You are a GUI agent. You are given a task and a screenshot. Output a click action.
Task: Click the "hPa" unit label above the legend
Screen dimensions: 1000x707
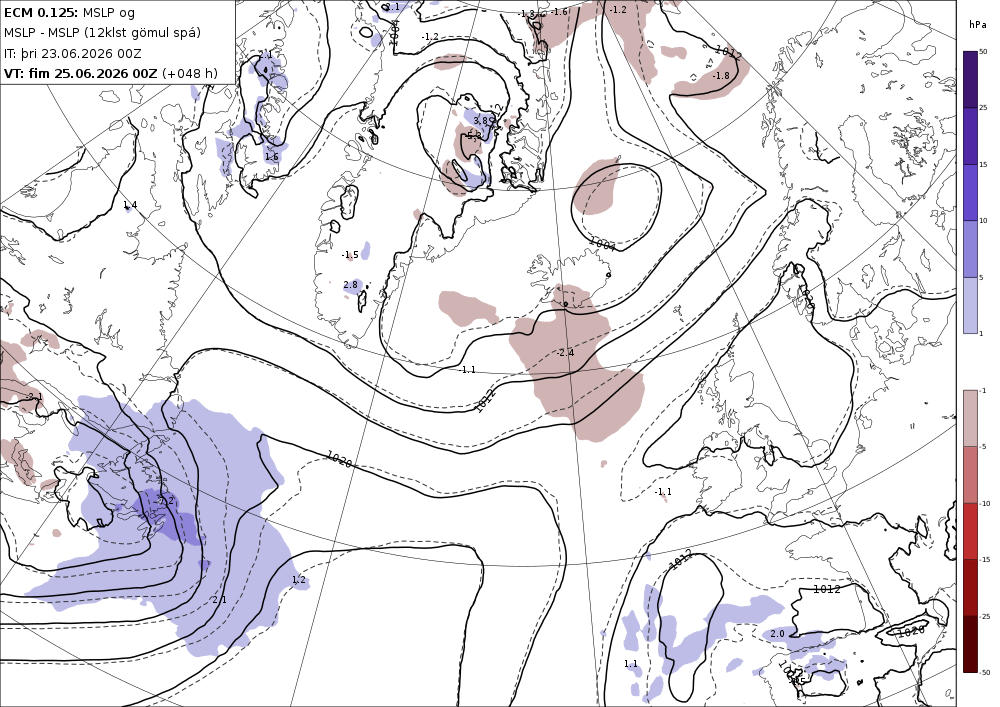click(x=976, y=25)
